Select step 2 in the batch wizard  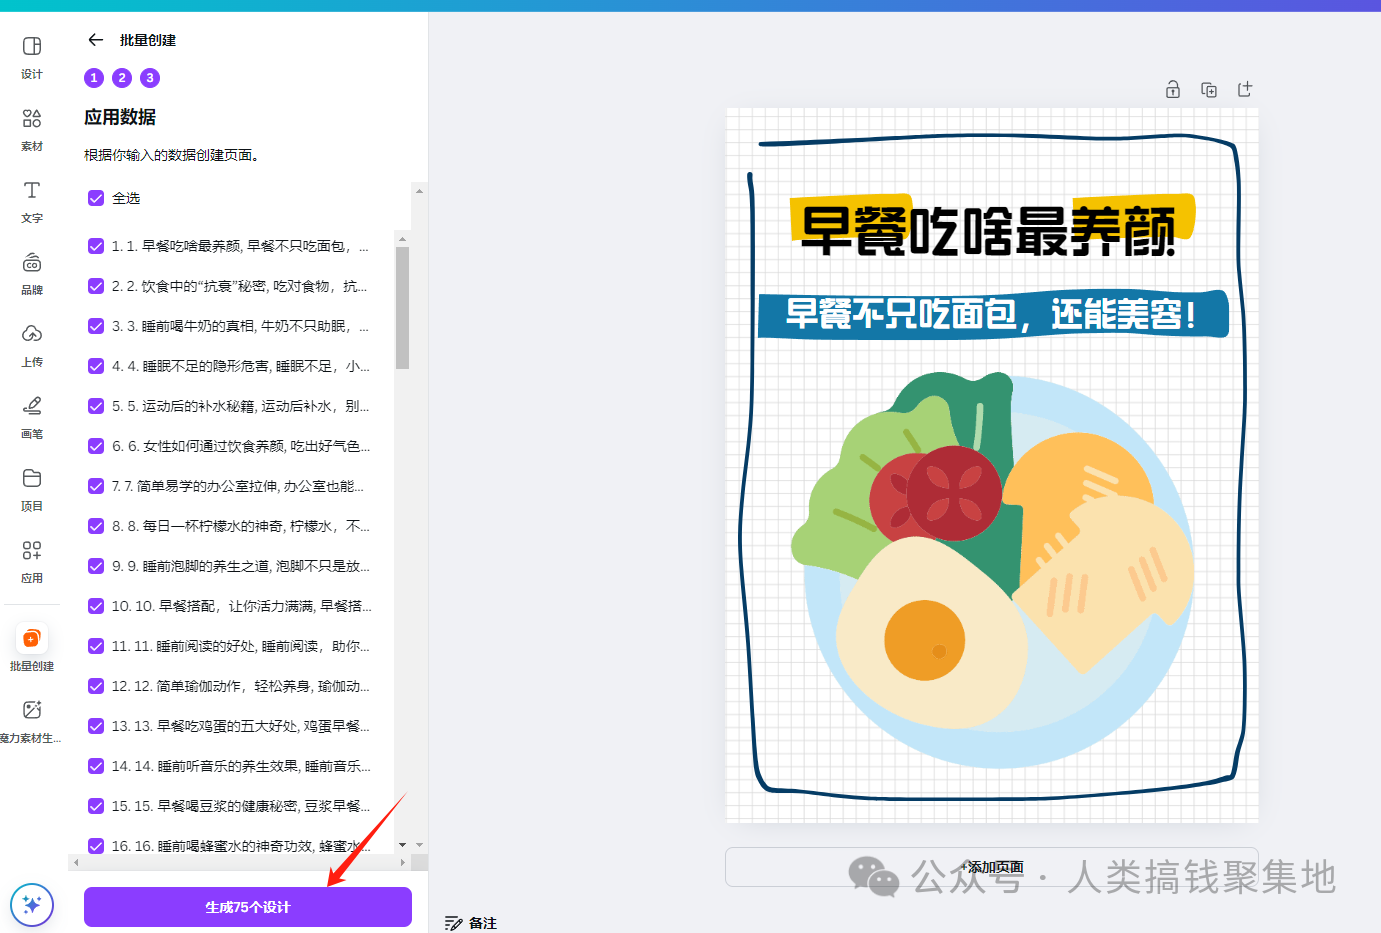pos(121,77)
